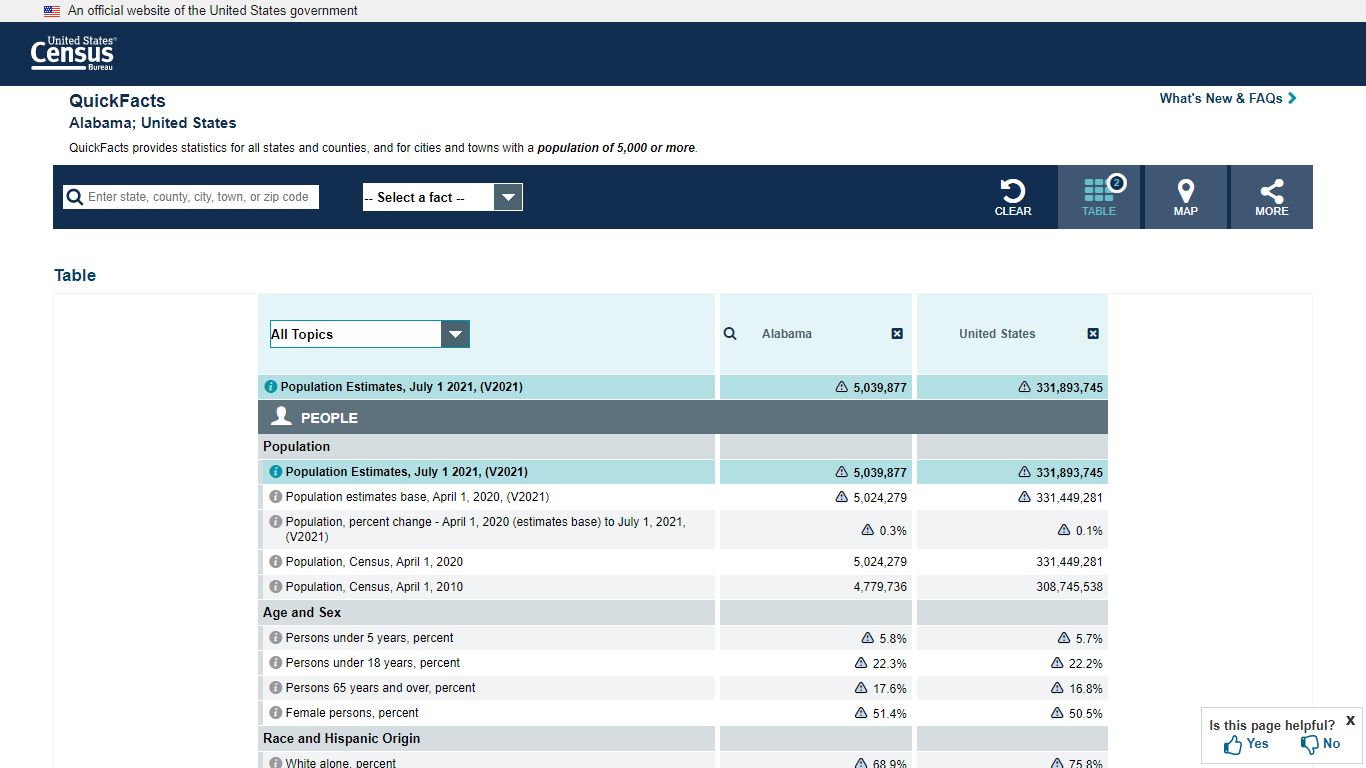Switch to MAP view
Viewport: 1366px width, 768px height.
pos(1186,197)
